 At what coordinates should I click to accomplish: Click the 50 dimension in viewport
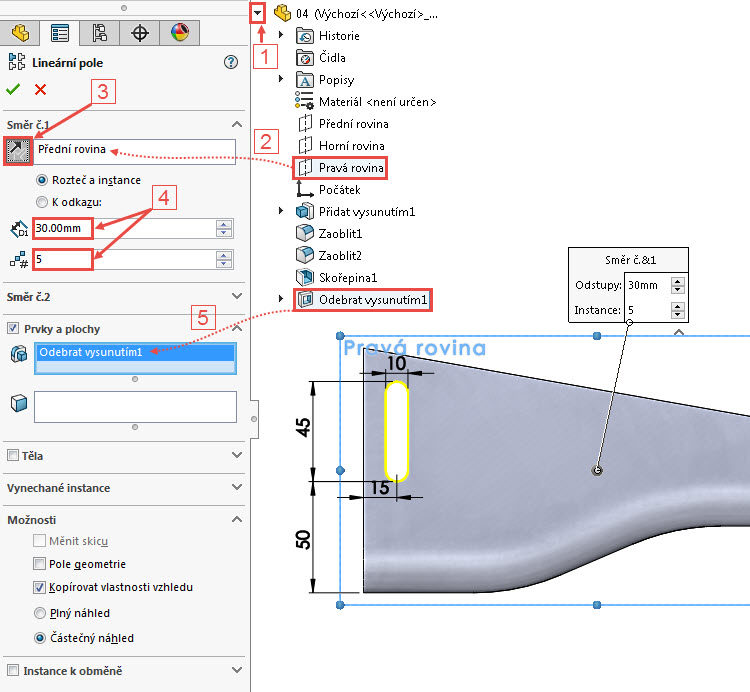(x=304, y=539)
